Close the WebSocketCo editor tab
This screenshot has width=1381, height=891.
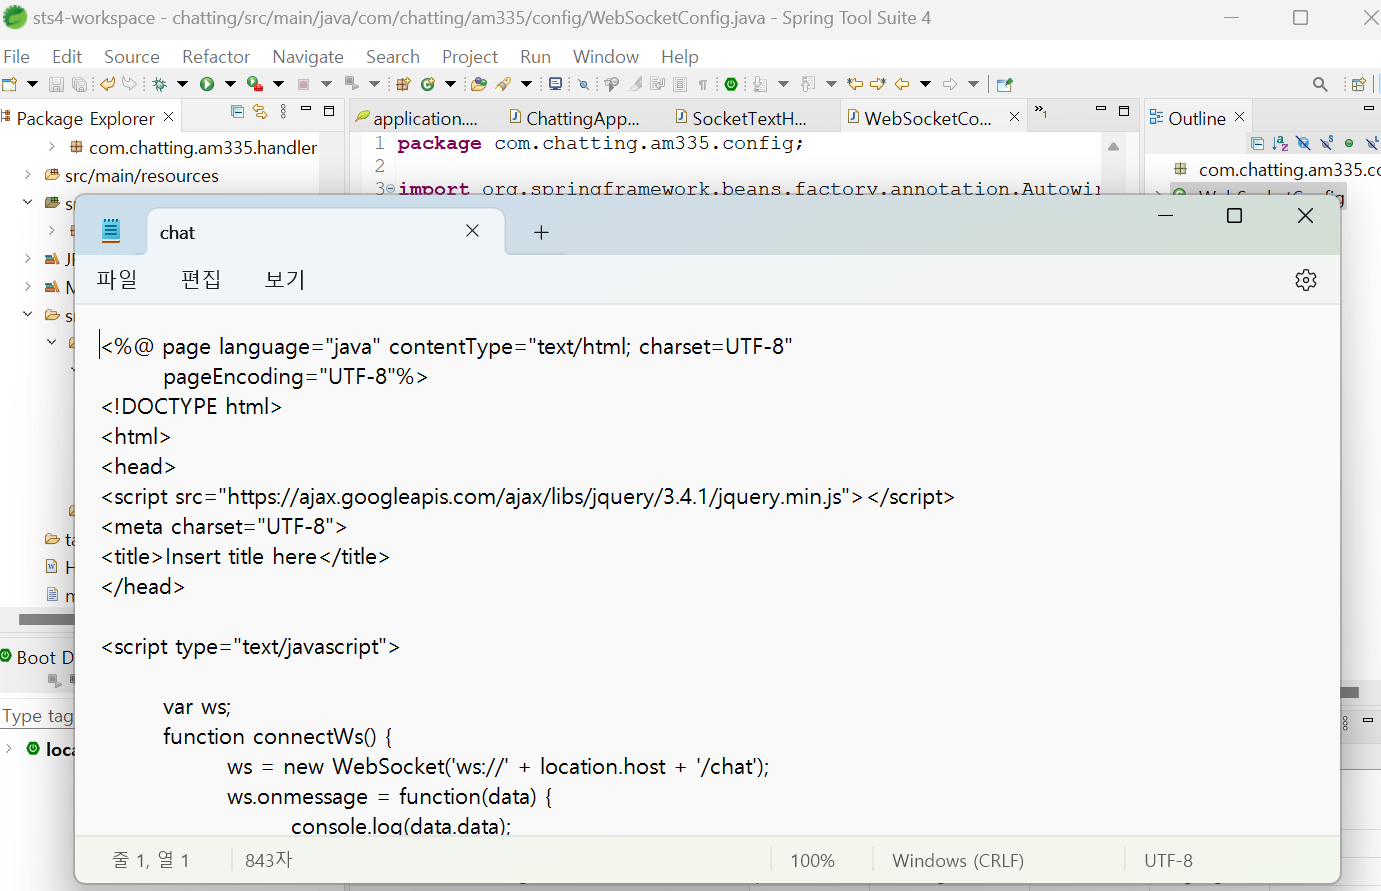1014,117
